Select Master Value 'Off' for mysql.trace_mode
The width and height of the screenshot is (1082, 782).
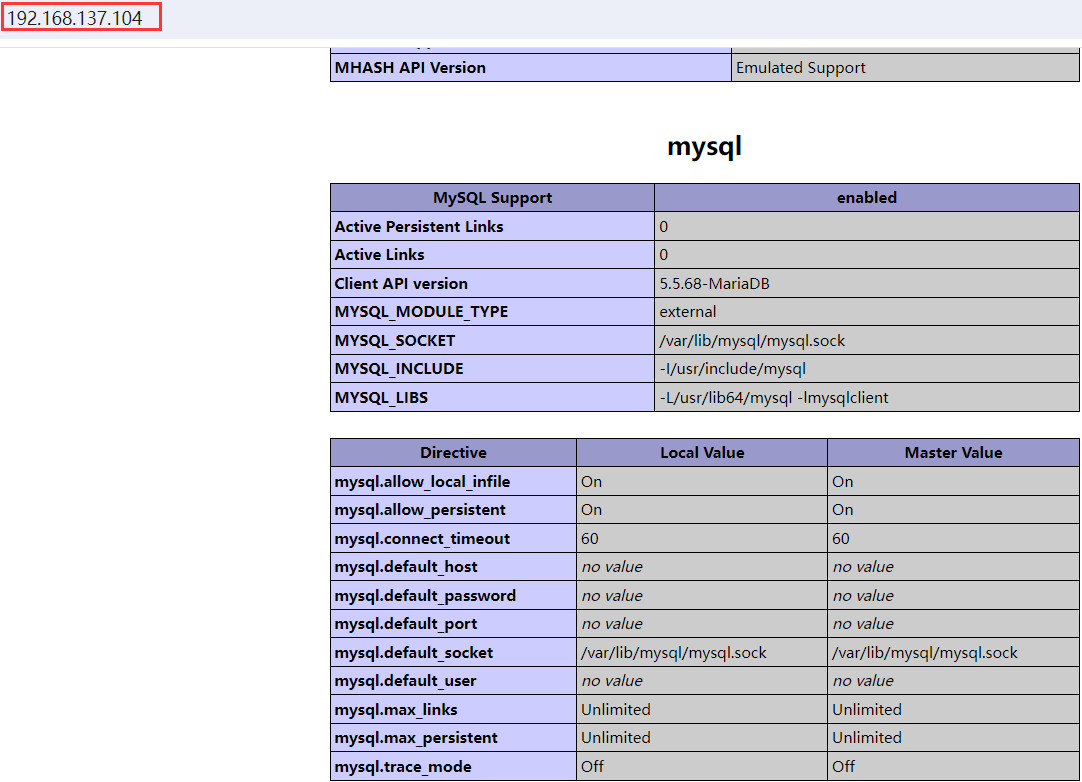coord(954,767)
